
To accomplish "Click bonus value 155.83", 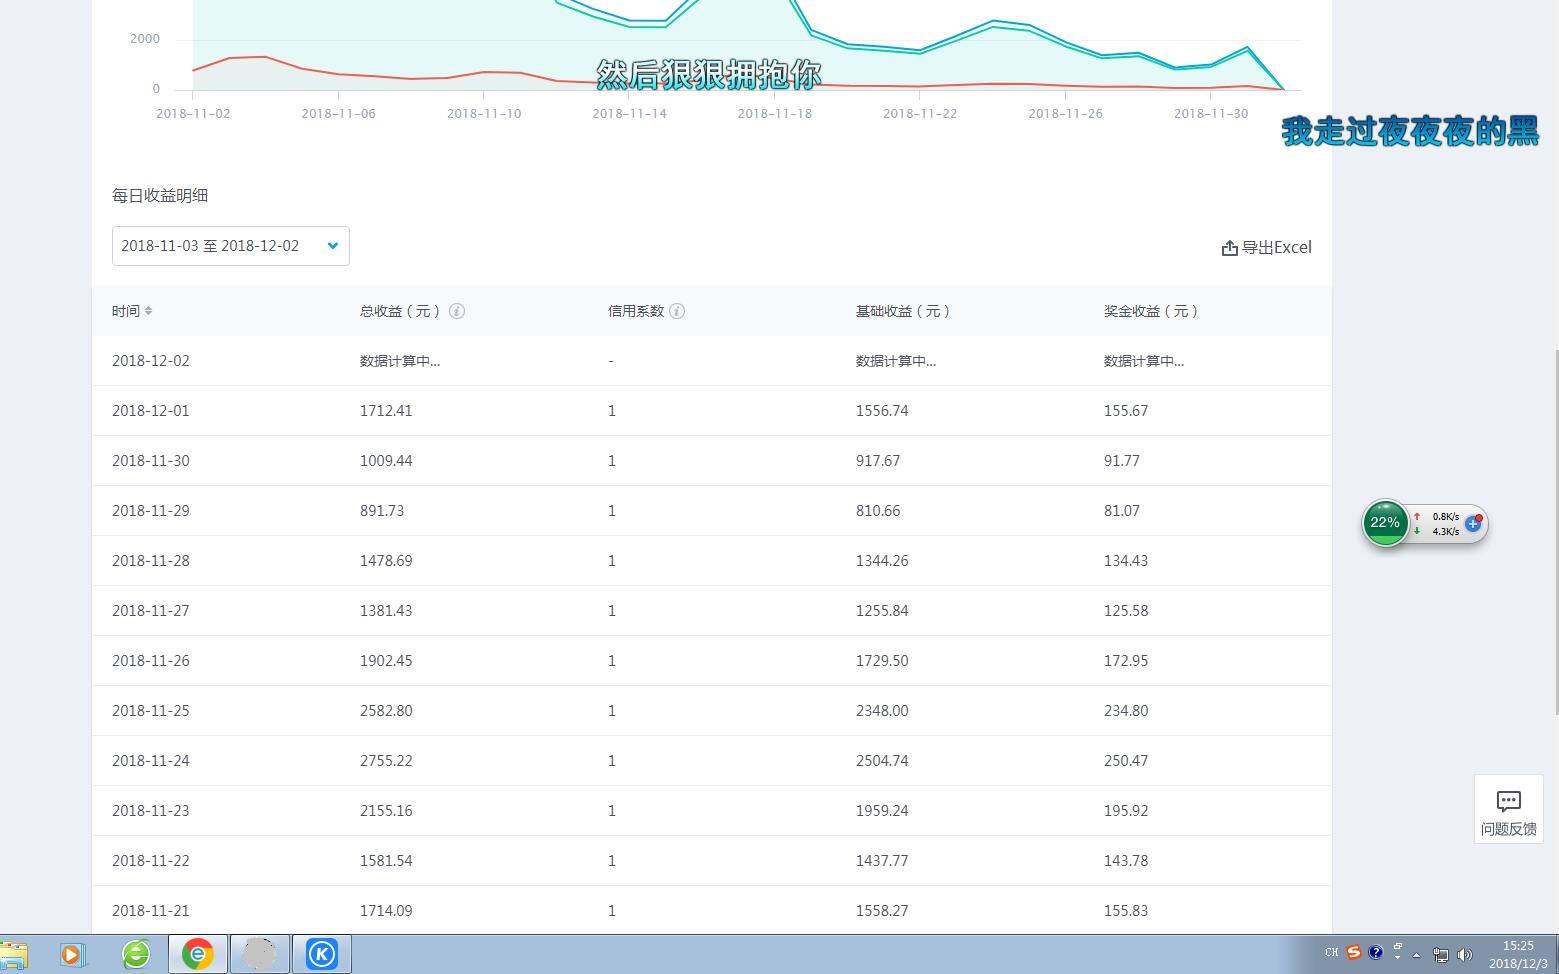I will click(x=1126, y=911).
